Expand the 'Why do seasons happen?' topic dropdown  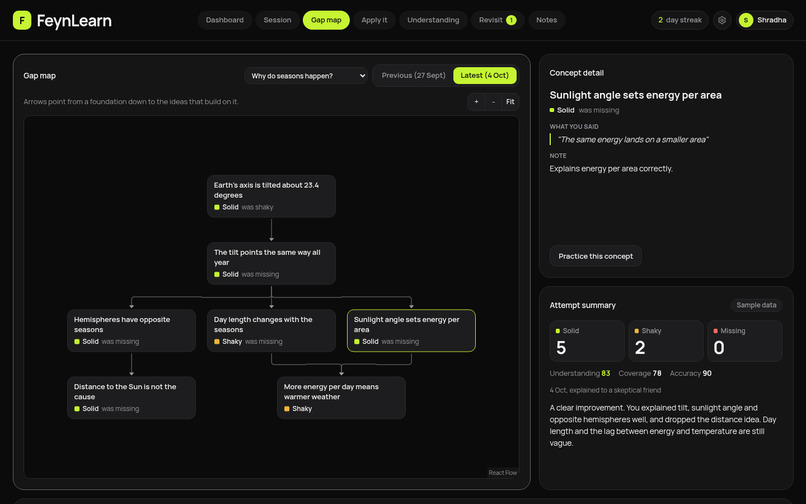pos(306,76)
